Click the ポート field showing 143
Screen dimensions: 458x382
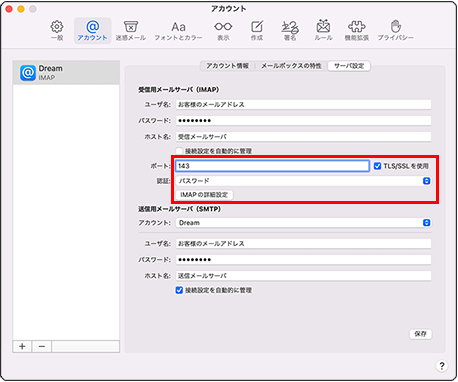click(272, 166)
